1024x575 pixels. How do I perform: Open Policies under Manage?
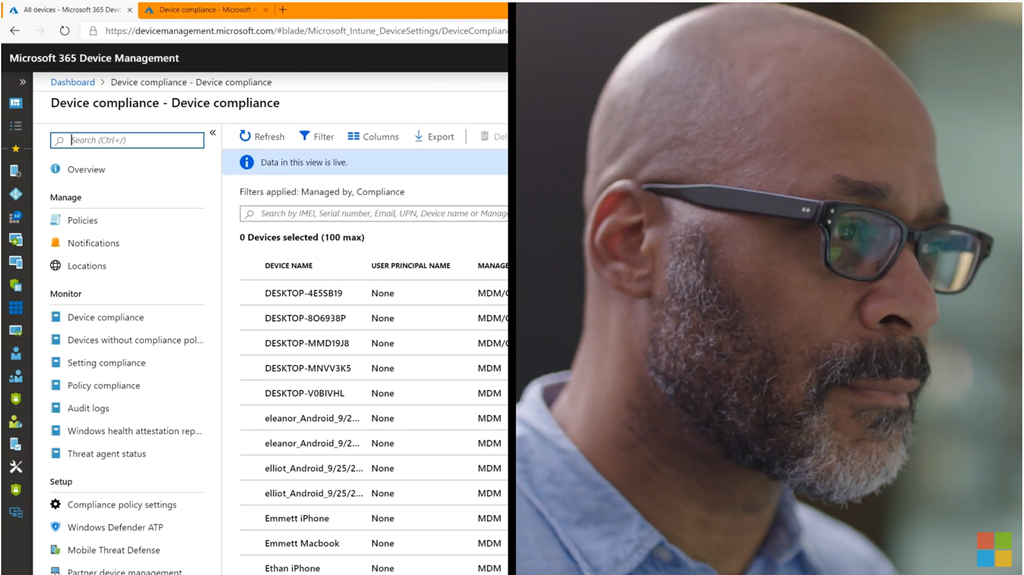(x=82, y=220)
